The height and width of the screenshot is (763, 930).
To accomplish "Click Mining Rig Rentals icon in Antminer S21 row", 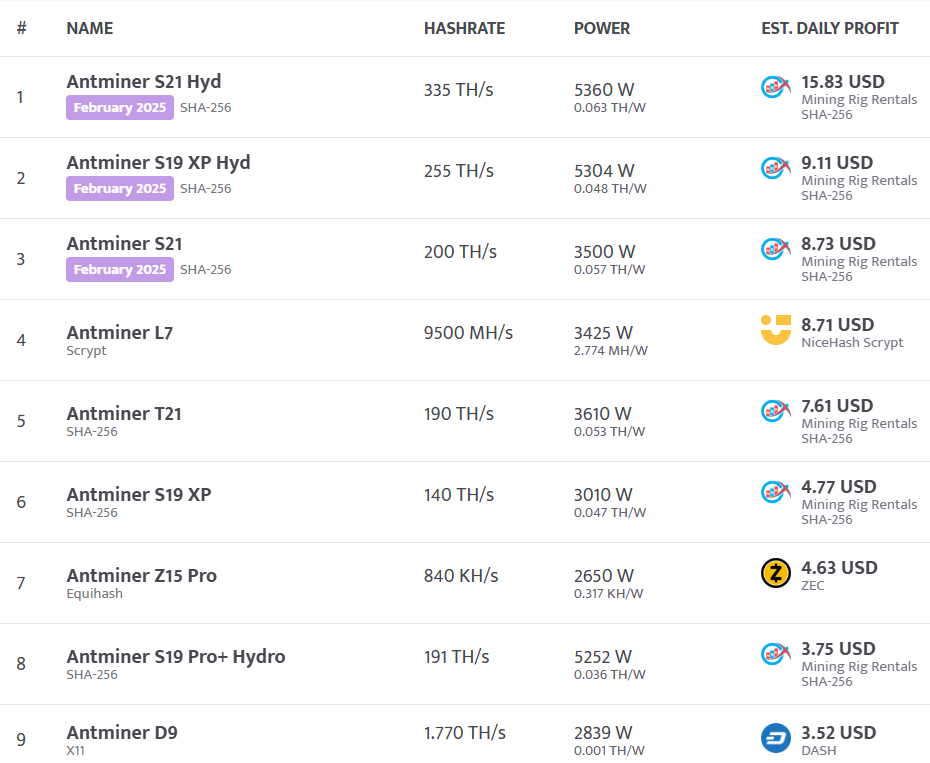I will 776,249.
